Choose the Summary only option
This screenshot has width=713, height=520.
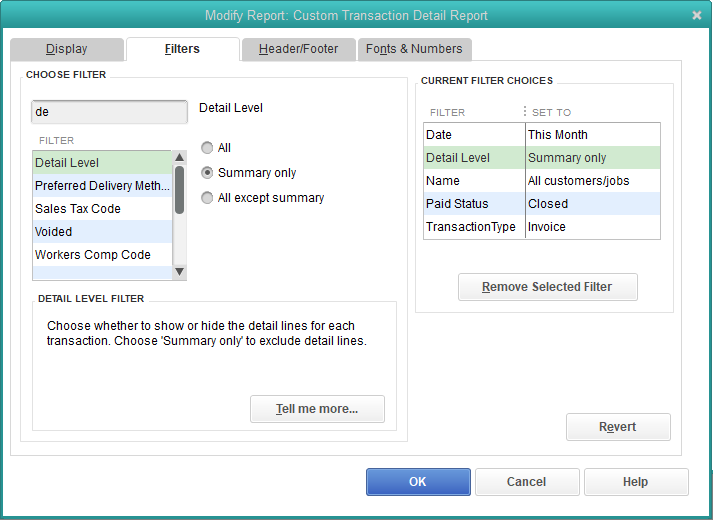pyautogui.click(x=208, y=173)
